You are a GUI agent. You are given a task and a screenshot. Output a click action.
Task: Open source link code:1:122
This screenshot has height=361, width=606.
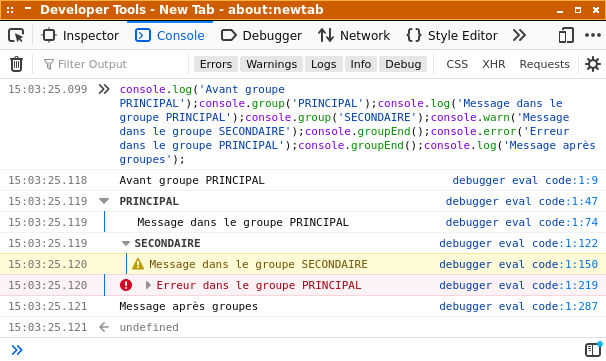[518, 243]
